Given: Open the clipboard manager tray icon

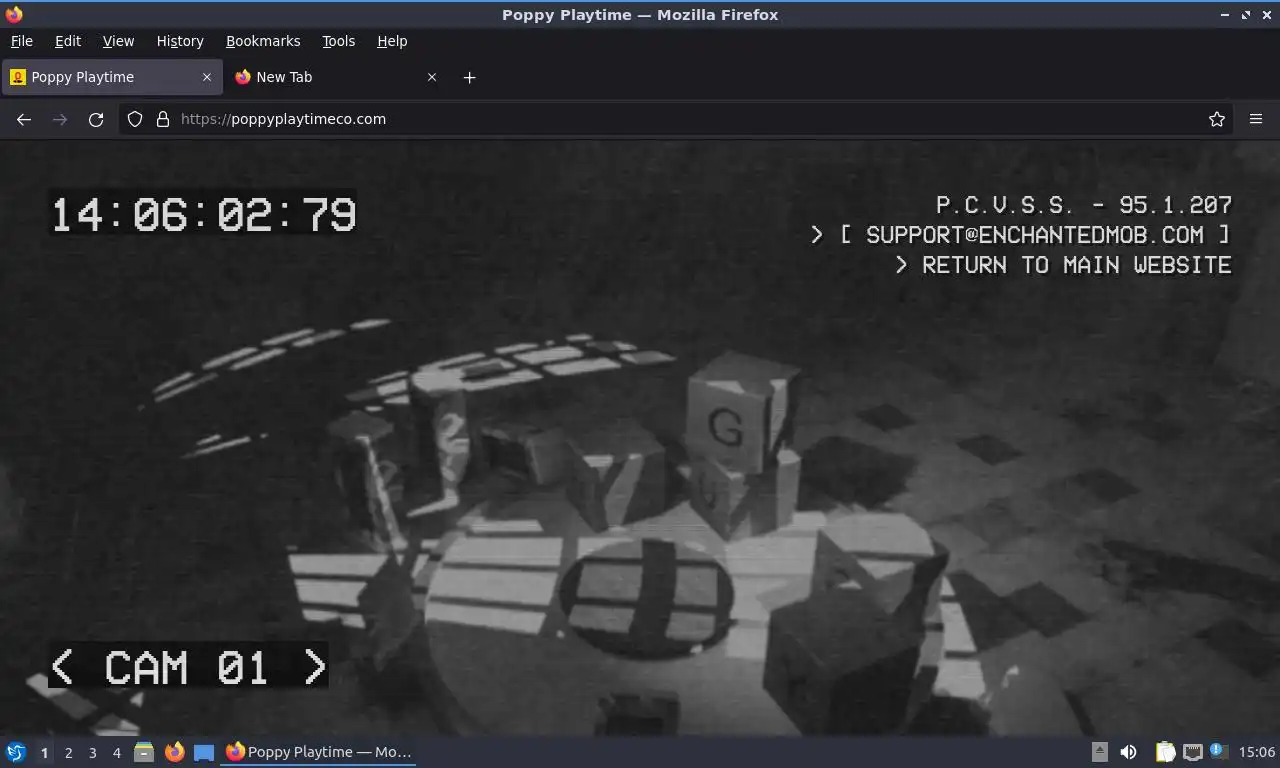Looking at the screenshot, I should 1165,752.
